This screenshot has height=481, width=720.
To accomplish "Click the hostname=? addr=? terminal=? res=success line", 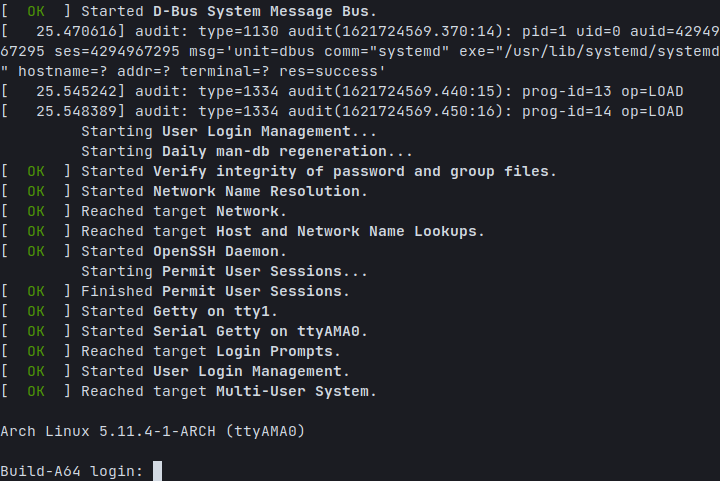I will (193, 72).
